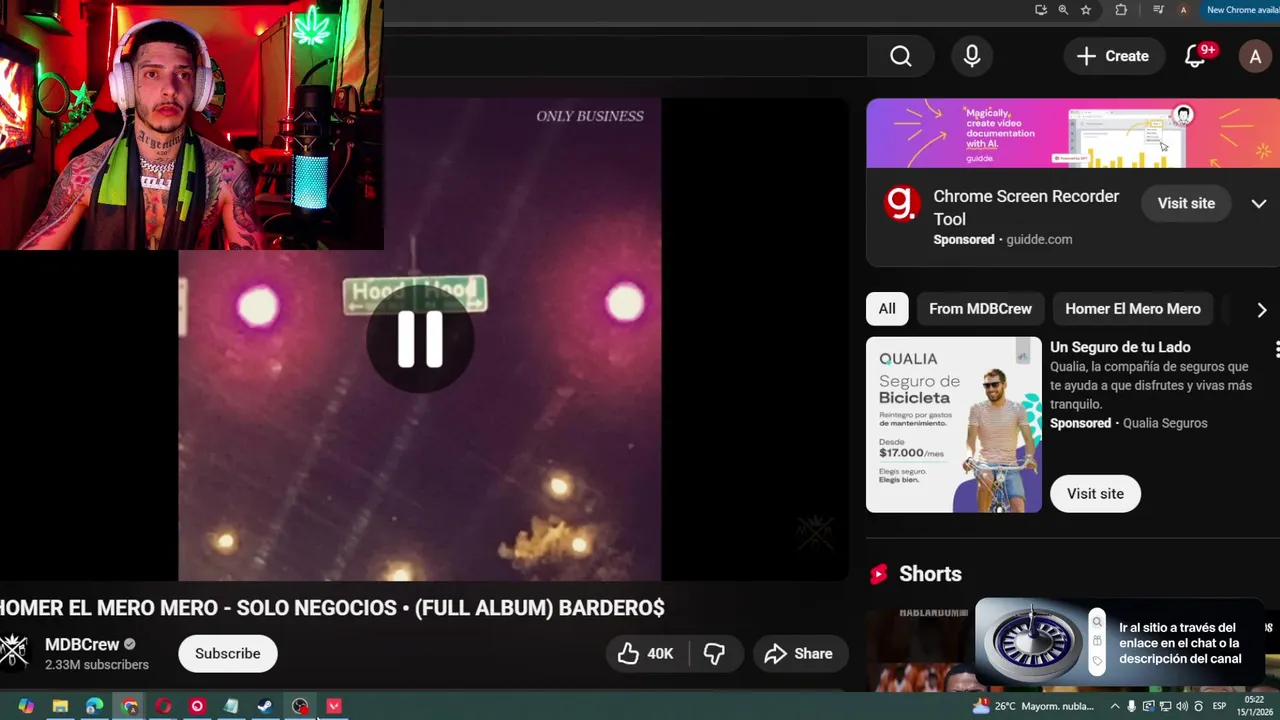Click the roulette overlay banner
This screenshot has height=720, width=1280.
1120,642
